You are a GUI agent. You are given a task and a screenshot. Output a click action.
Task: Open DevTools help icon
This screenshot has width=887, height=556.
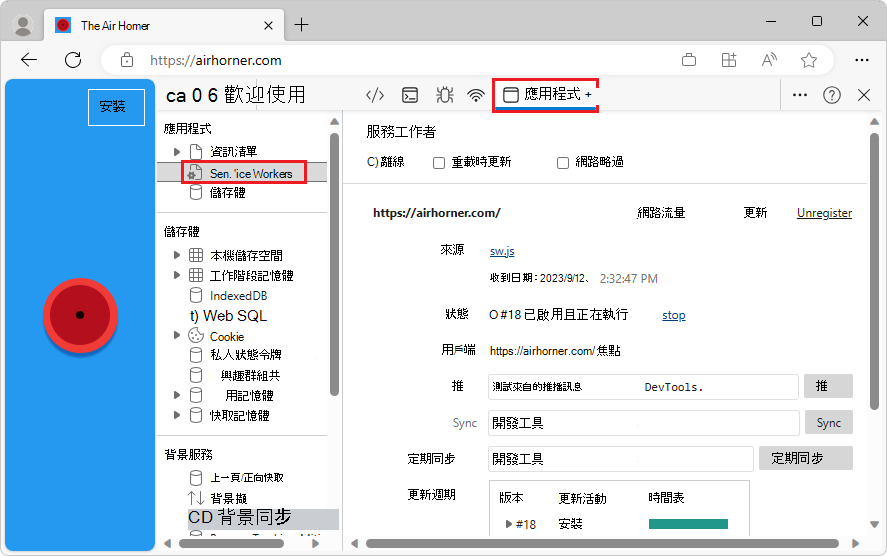(832, 95)
